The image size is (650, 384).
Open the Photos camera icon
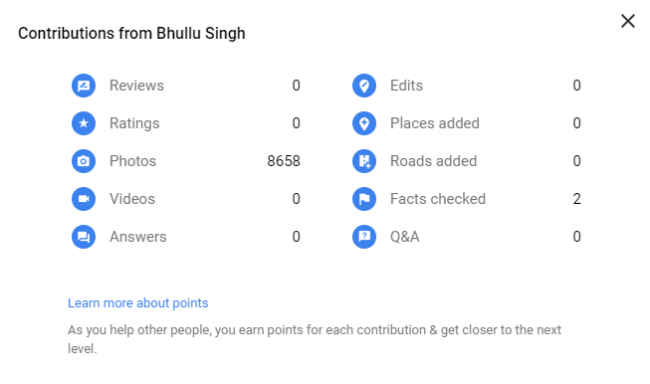(83, 161)
